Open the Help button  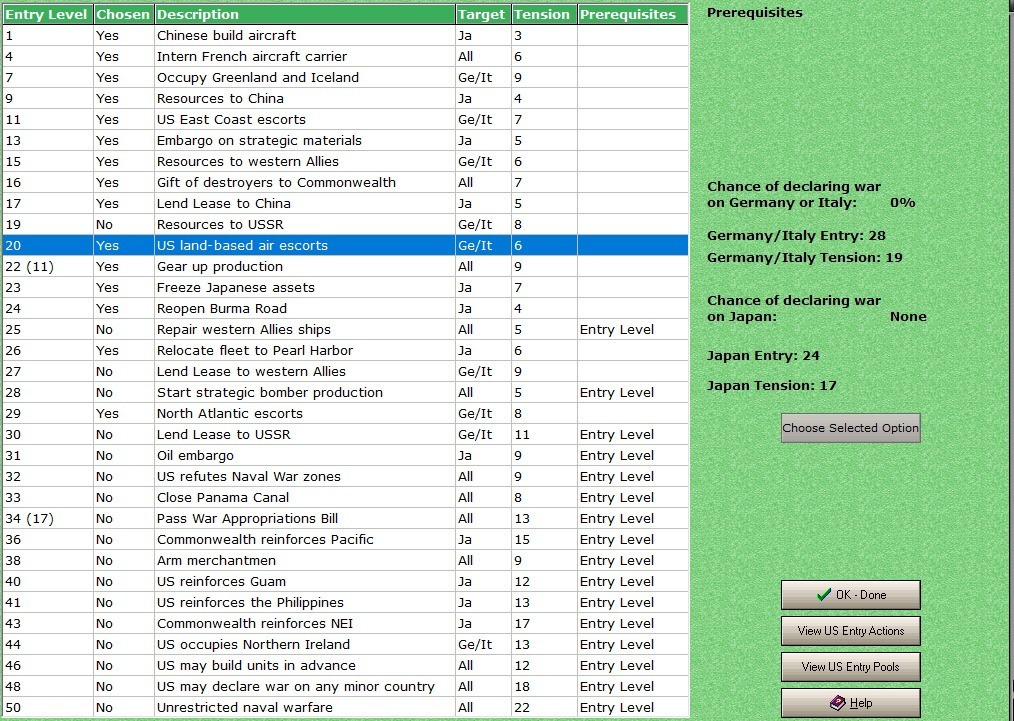tap(850, 703)
